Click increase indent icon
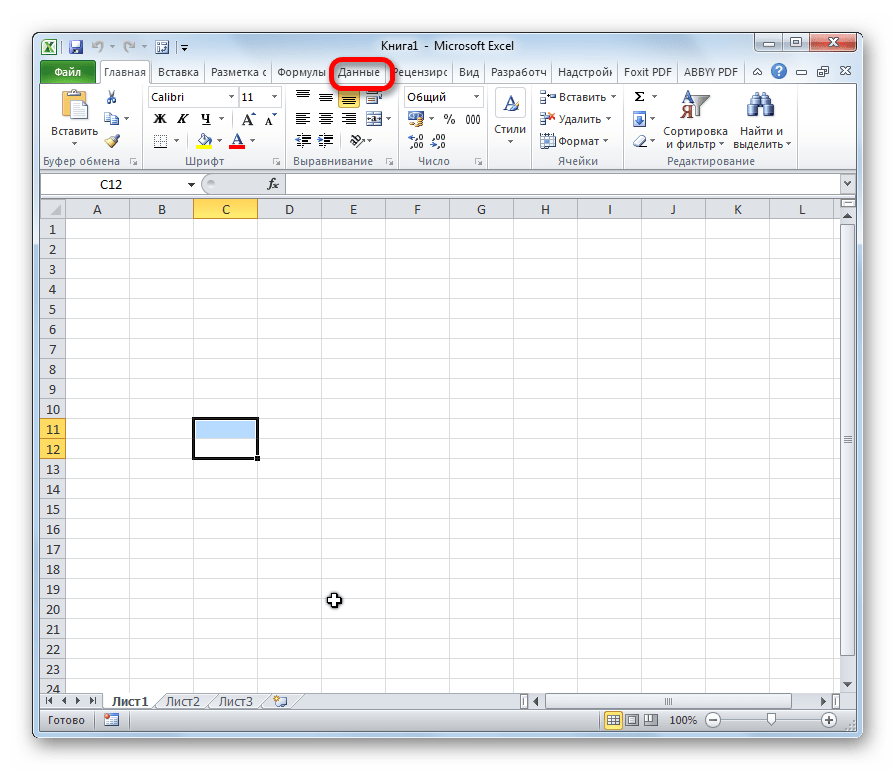896x771 pixels. (x=326, y=141)
